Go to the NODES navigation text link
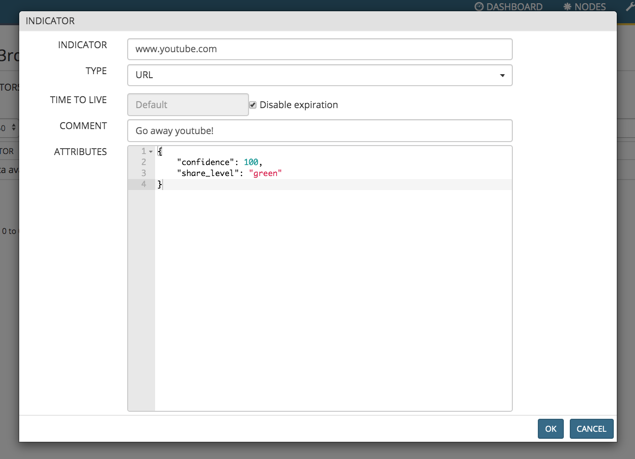Screen dimensions: 635x459 tap(590, 7)
